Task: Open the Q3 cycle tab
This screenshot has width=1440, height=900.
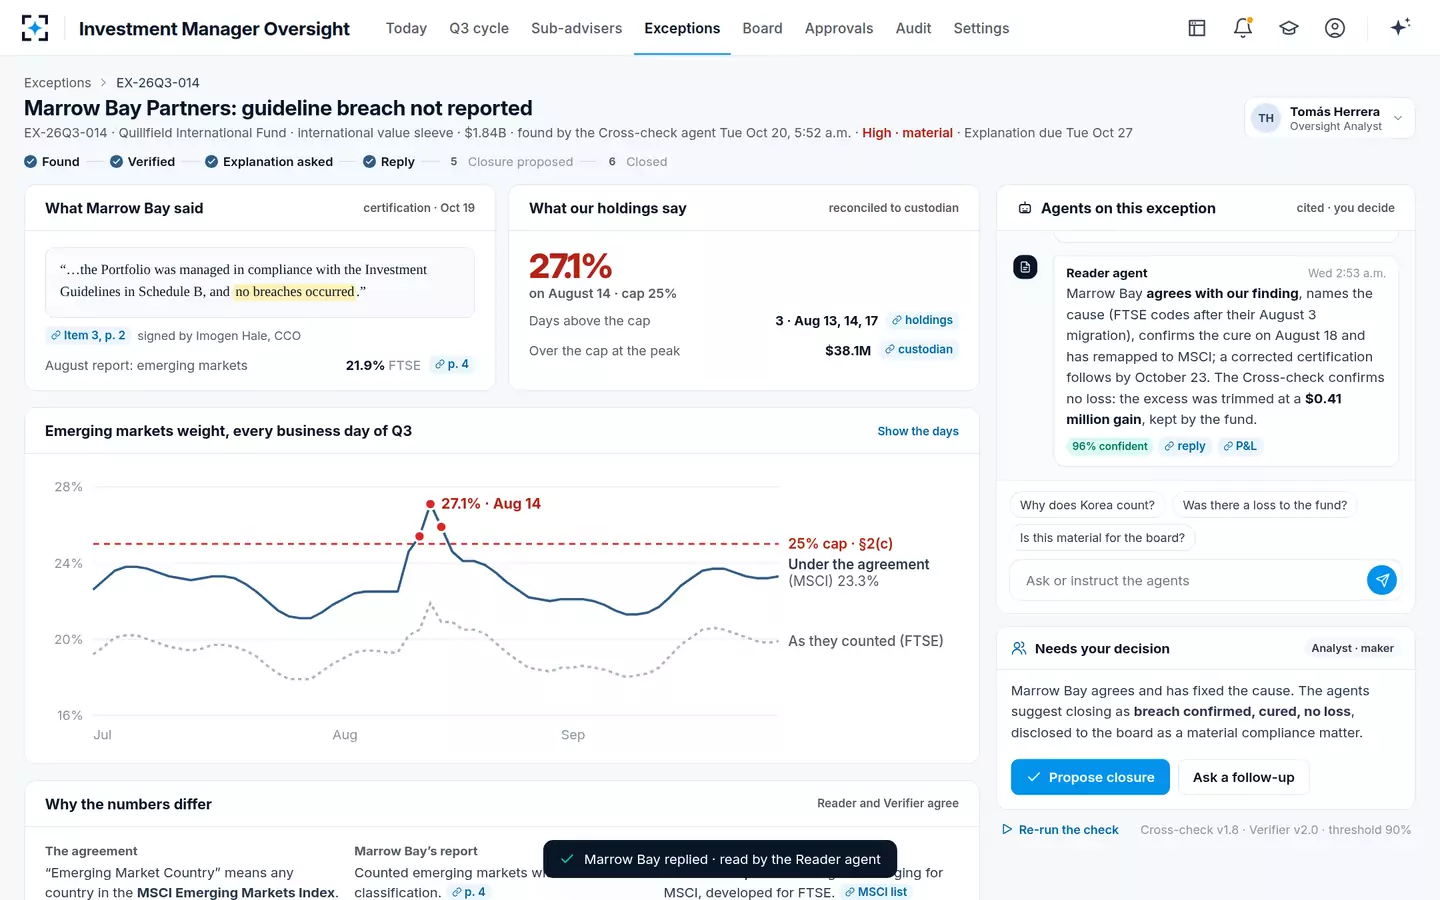Action: (479, 28)
